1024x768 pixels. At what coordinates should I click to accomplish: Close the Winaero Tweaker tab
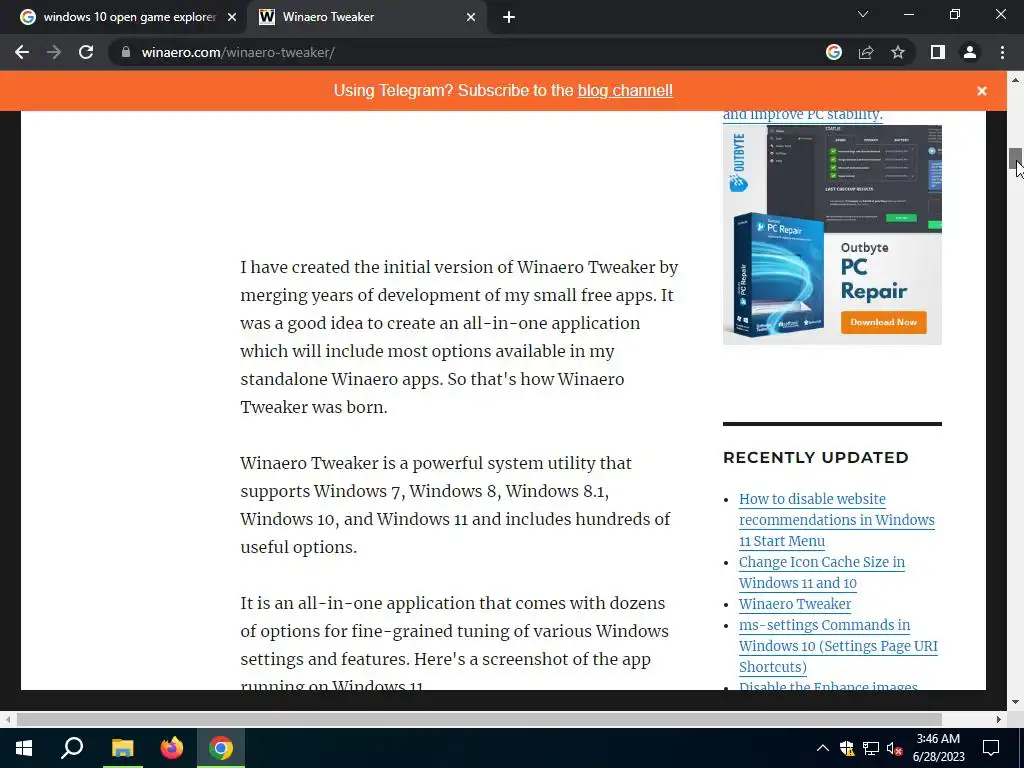coord(471,18)
